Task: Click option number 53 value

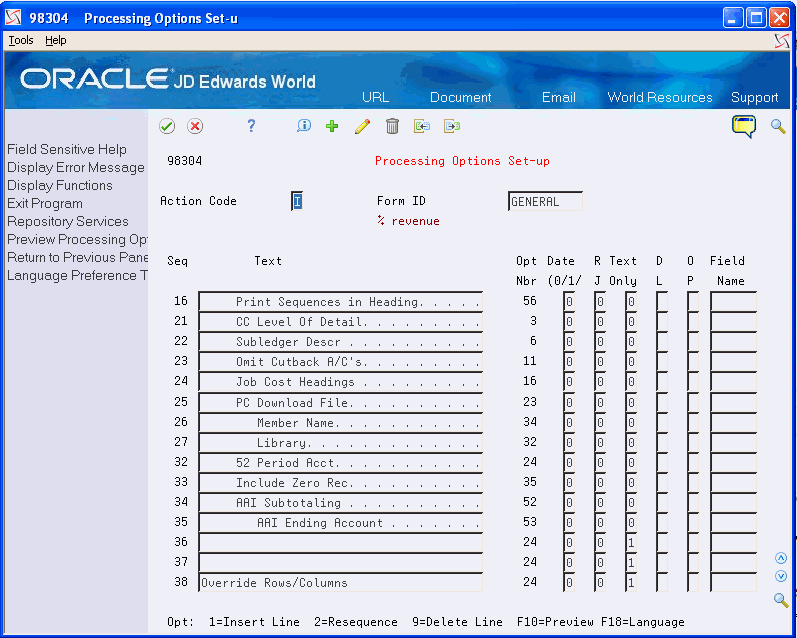Action: (530, 522)
